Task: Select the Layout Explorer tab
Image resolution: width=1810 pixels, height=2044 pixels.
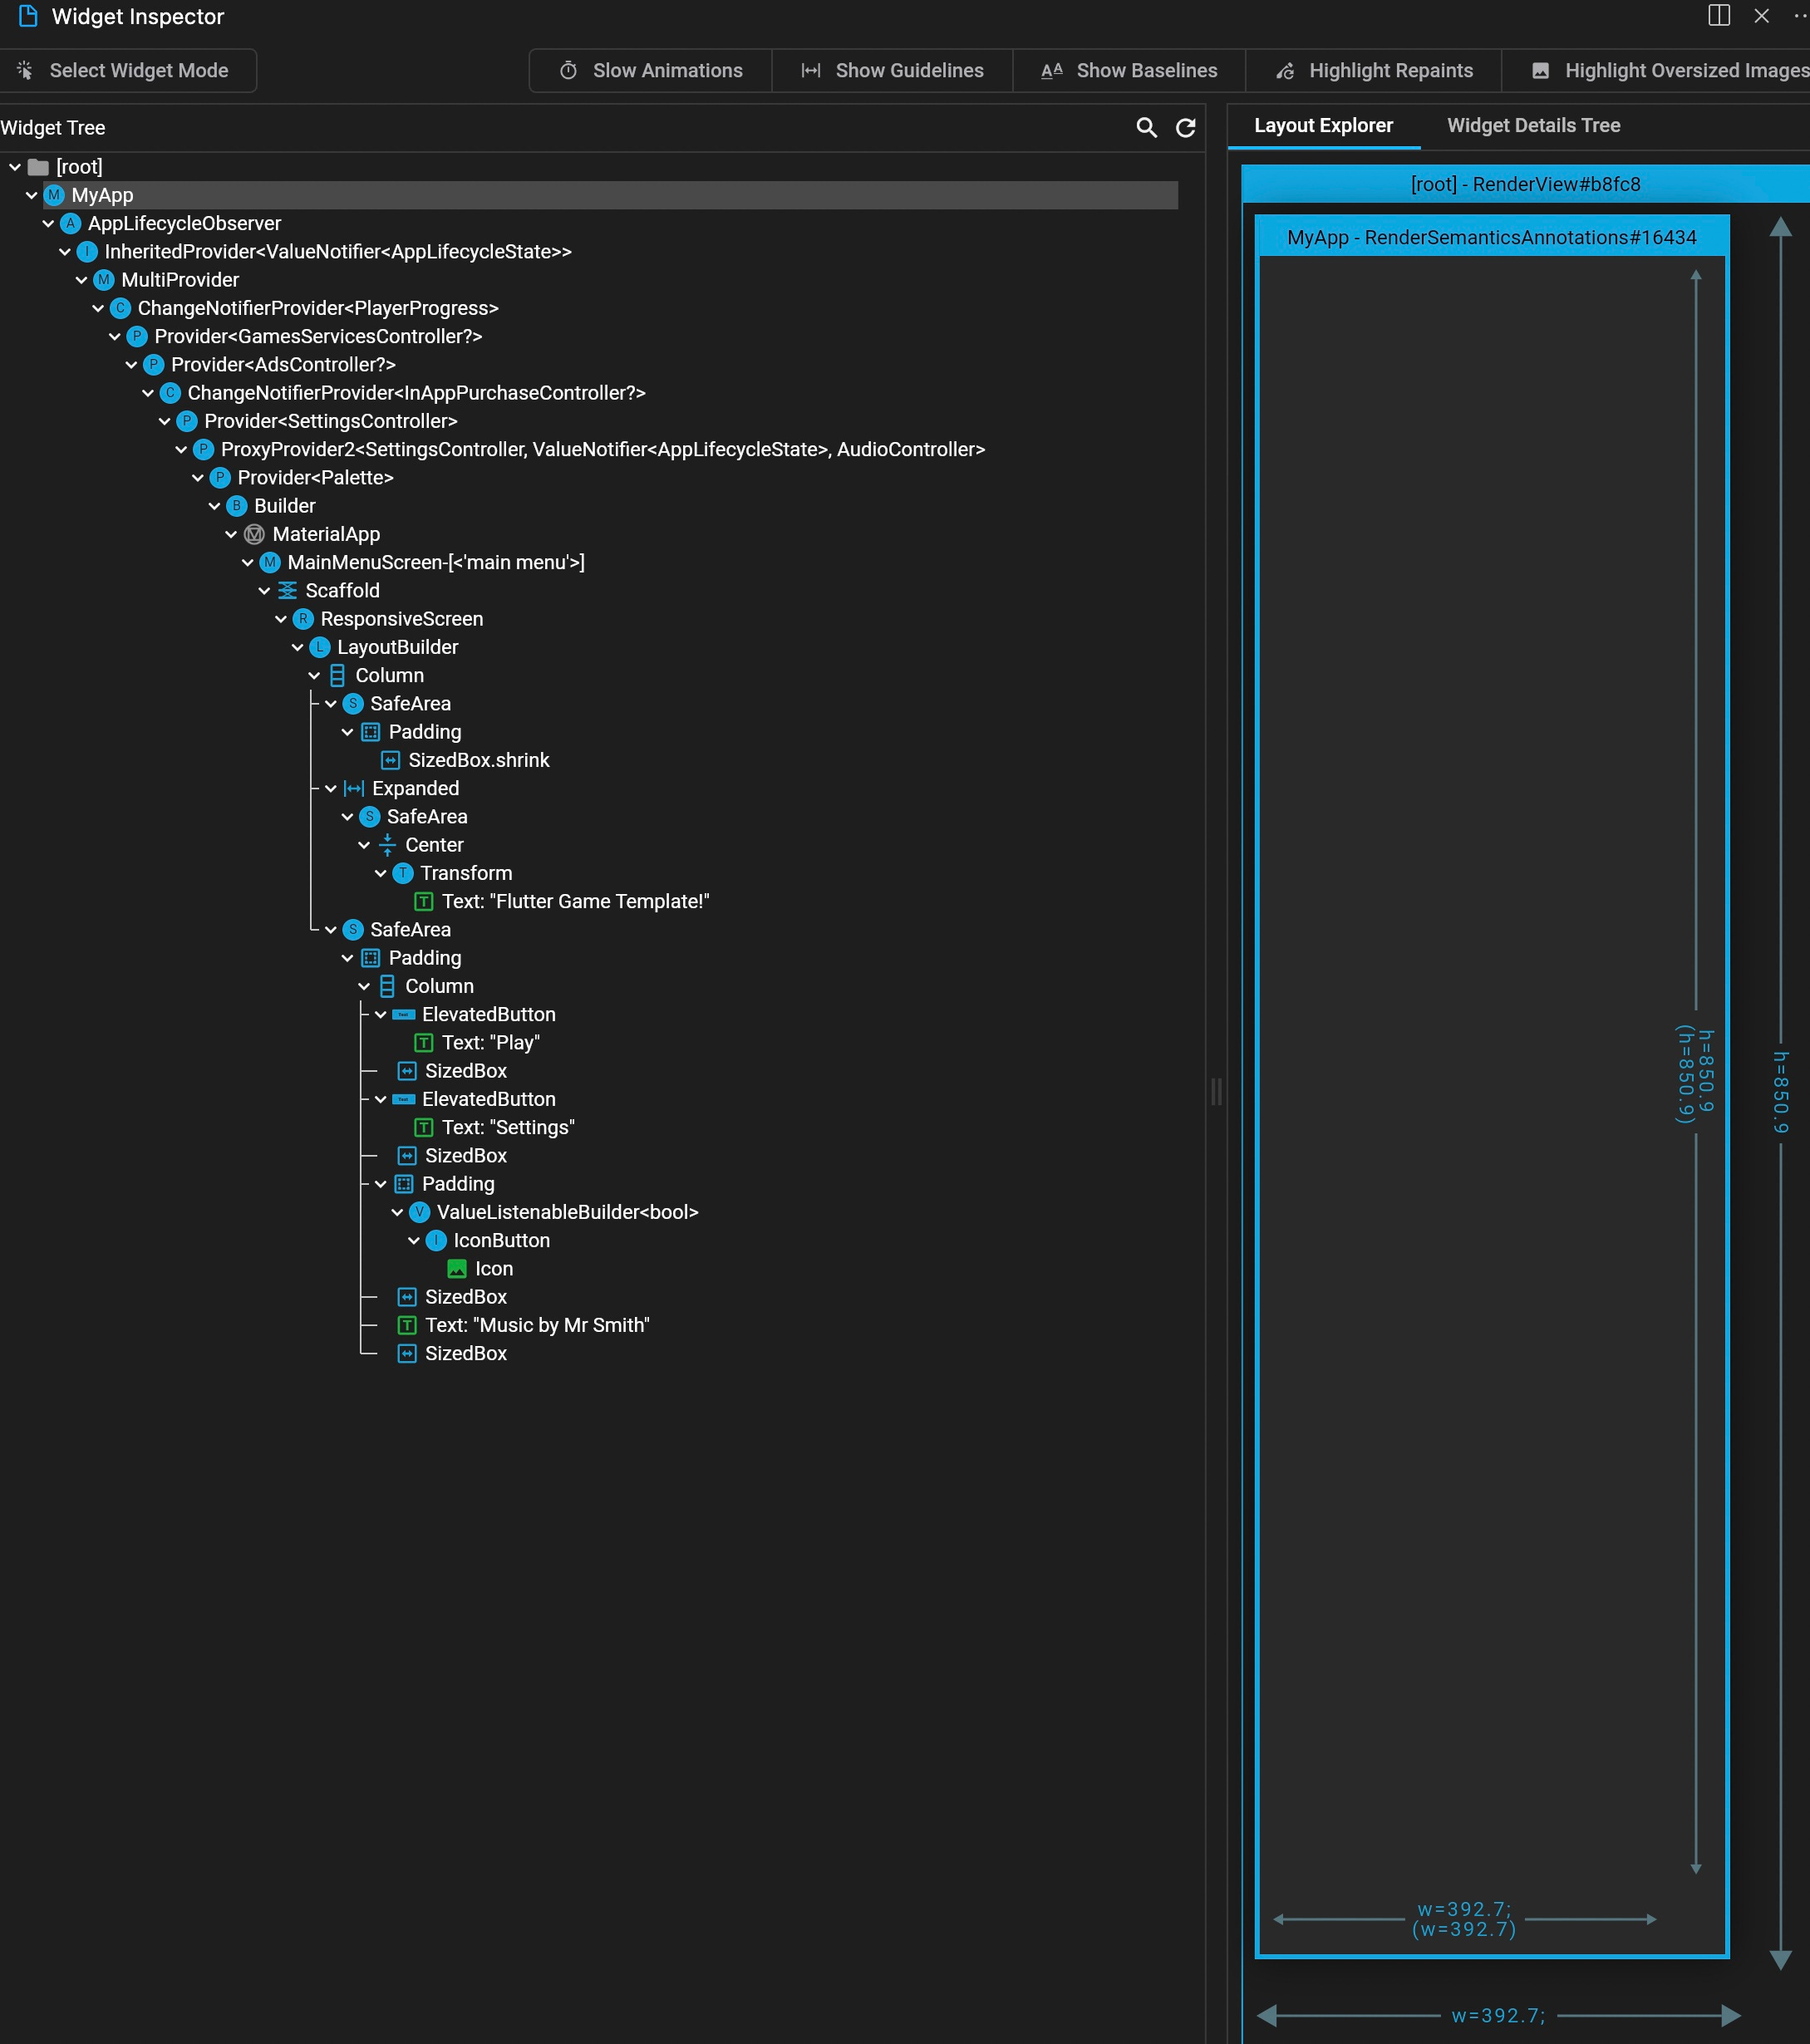Action: [x=1323, y=126]
